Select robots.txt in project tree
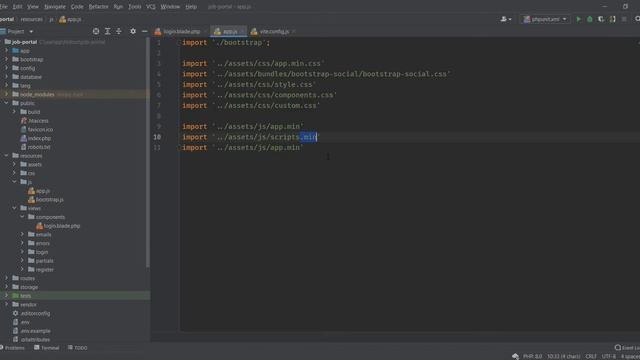This screenshot has height=360, width=640. click(36, 147)
